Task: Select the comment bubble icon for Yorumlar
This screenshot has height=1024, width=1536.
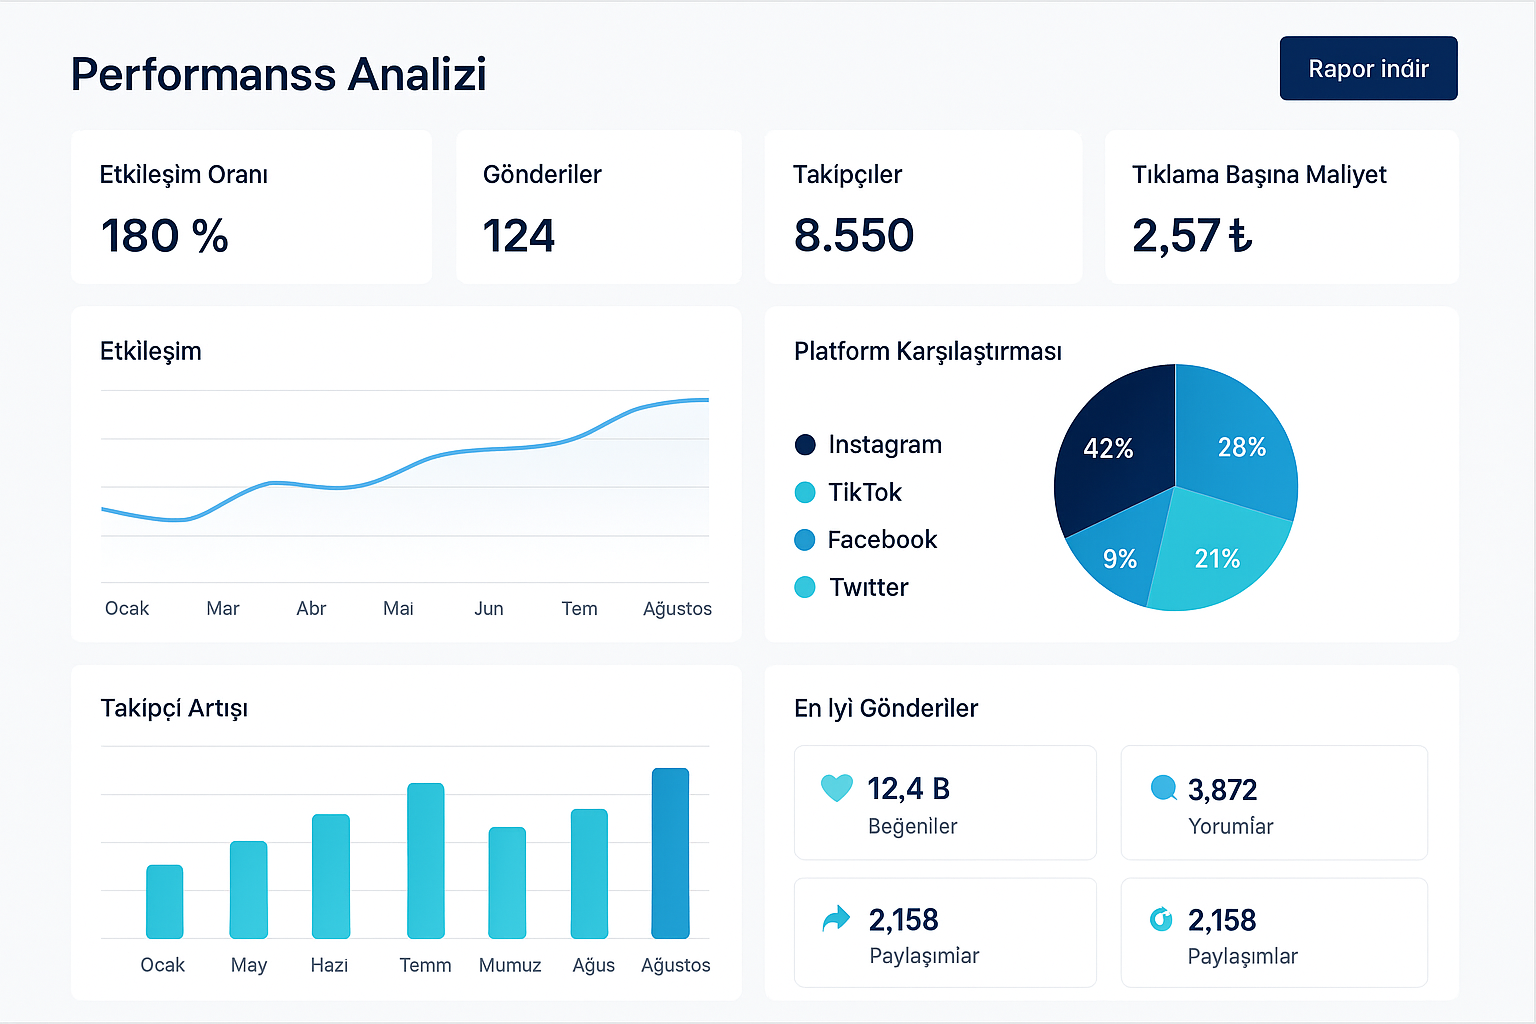Action: (x=1163, y=789)
